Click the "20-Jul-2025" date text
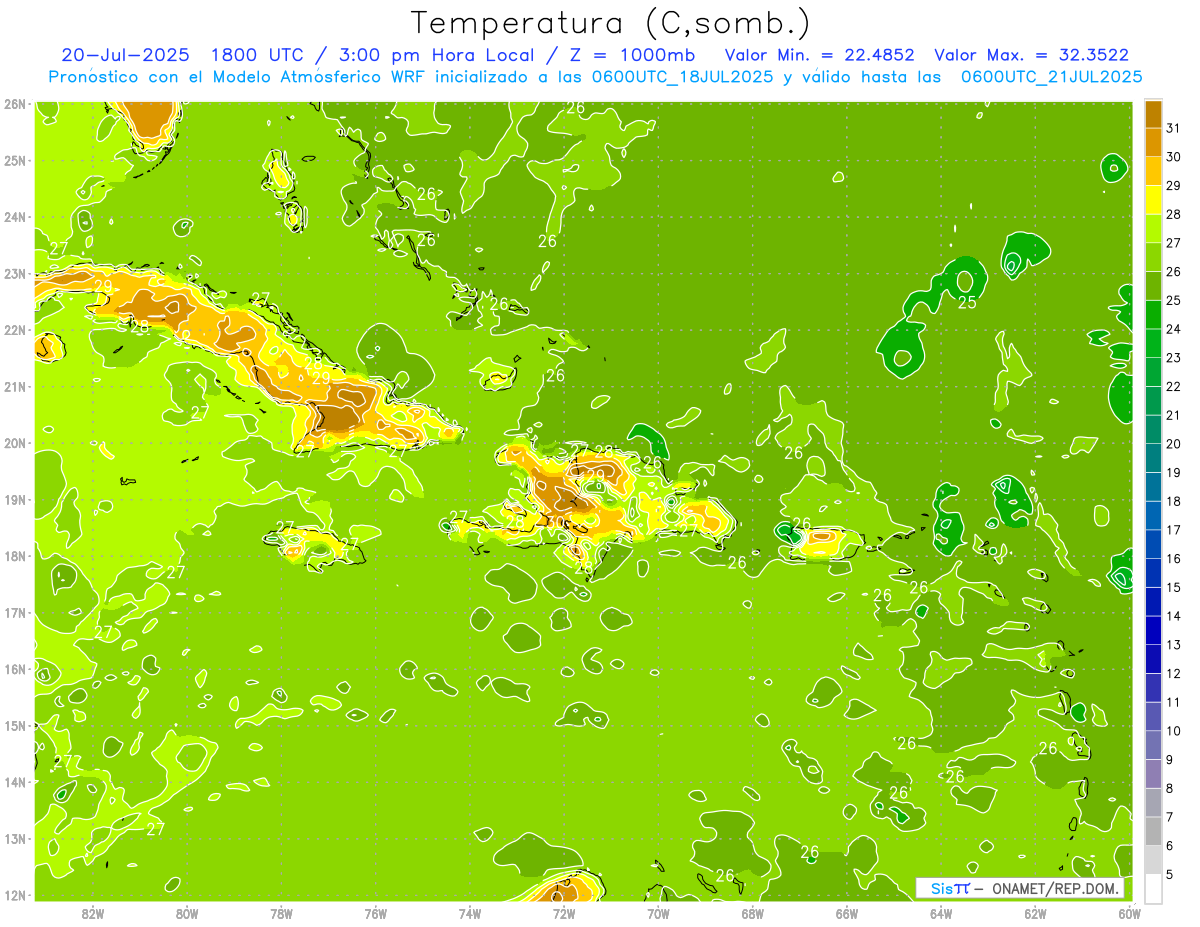Viewport: 1200px width, 927px height. (x=125, y=55)
